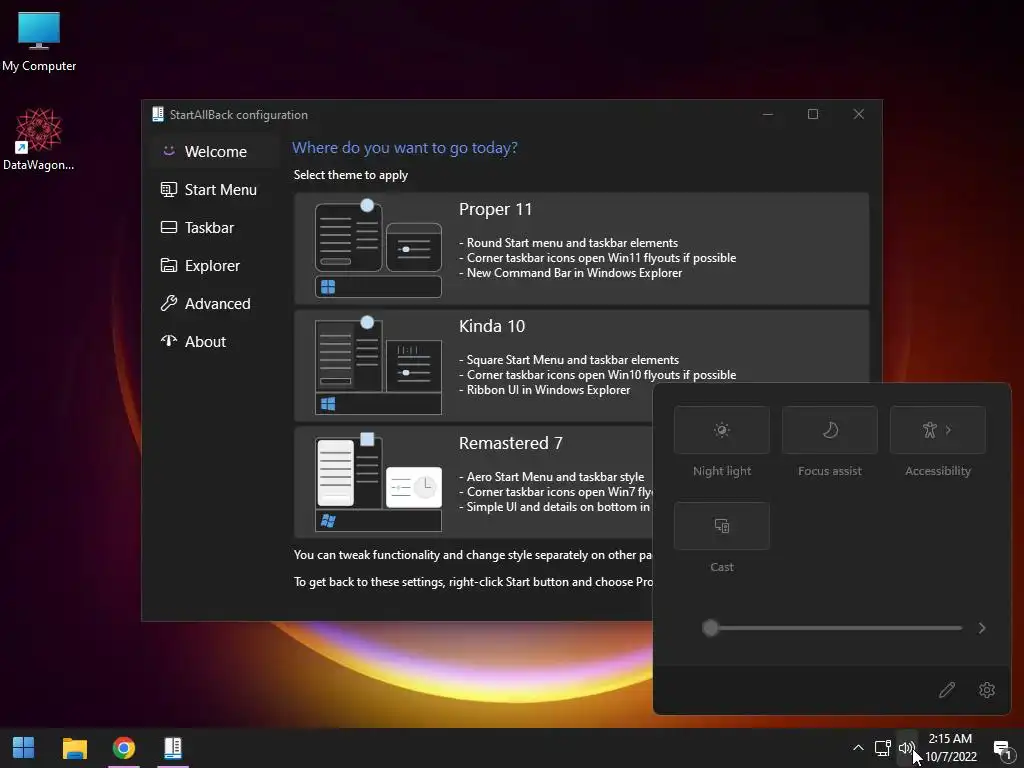The image size is (1024, 768).
Task: Expand the Accessibility options chevron
Action: 949,430
